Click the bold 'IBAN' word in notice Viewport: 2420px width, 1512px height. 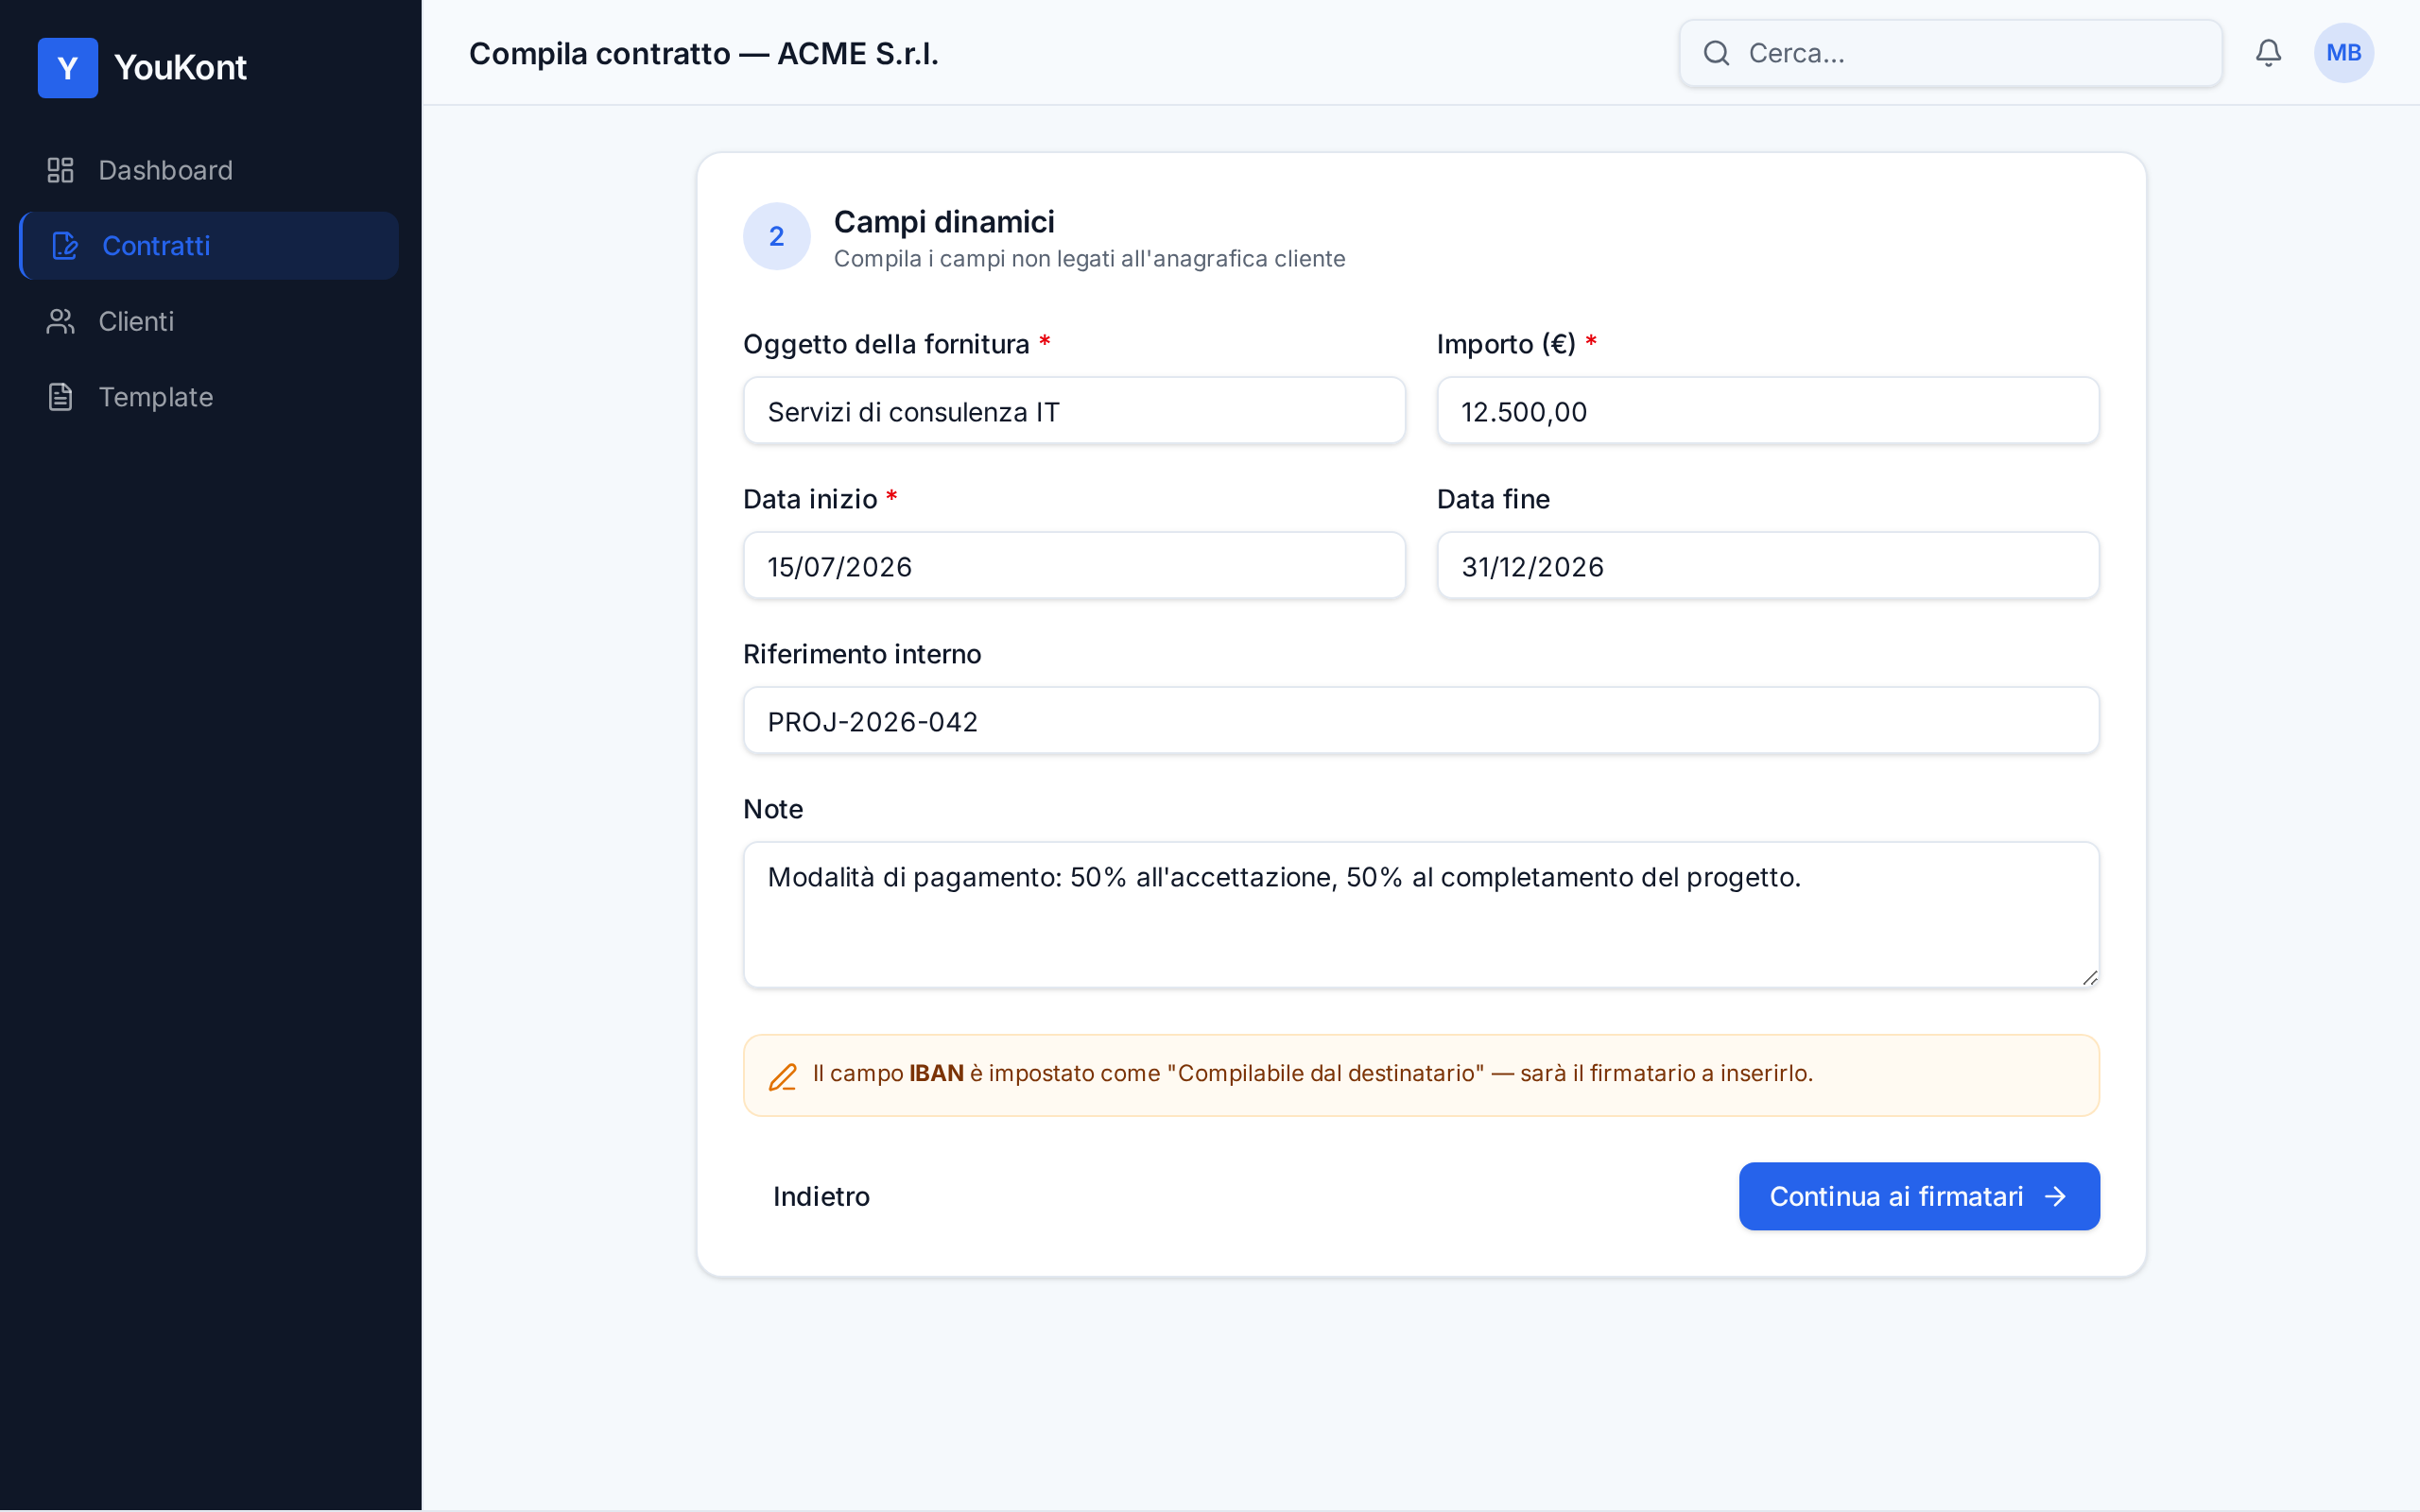coord(936,1074)
